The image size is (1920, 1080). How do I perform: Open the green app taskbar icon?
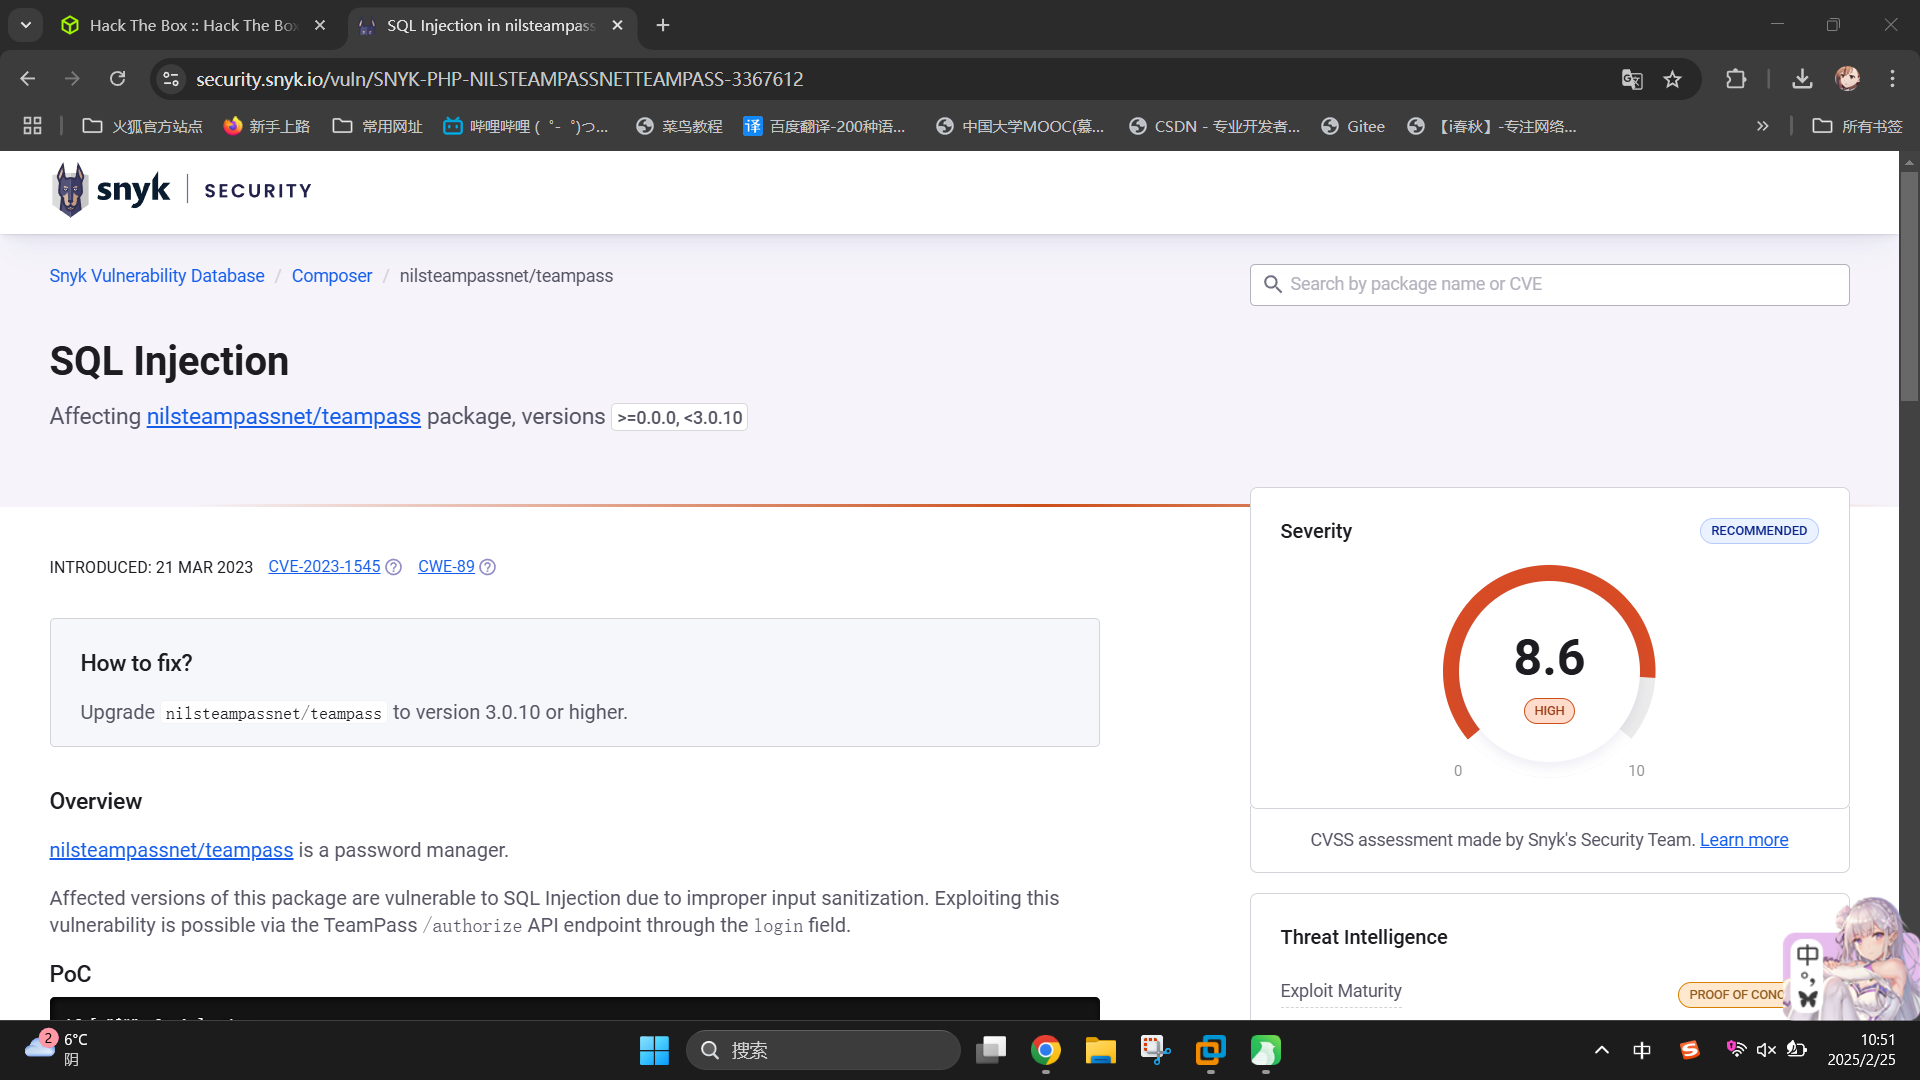pos(1266,1050)
